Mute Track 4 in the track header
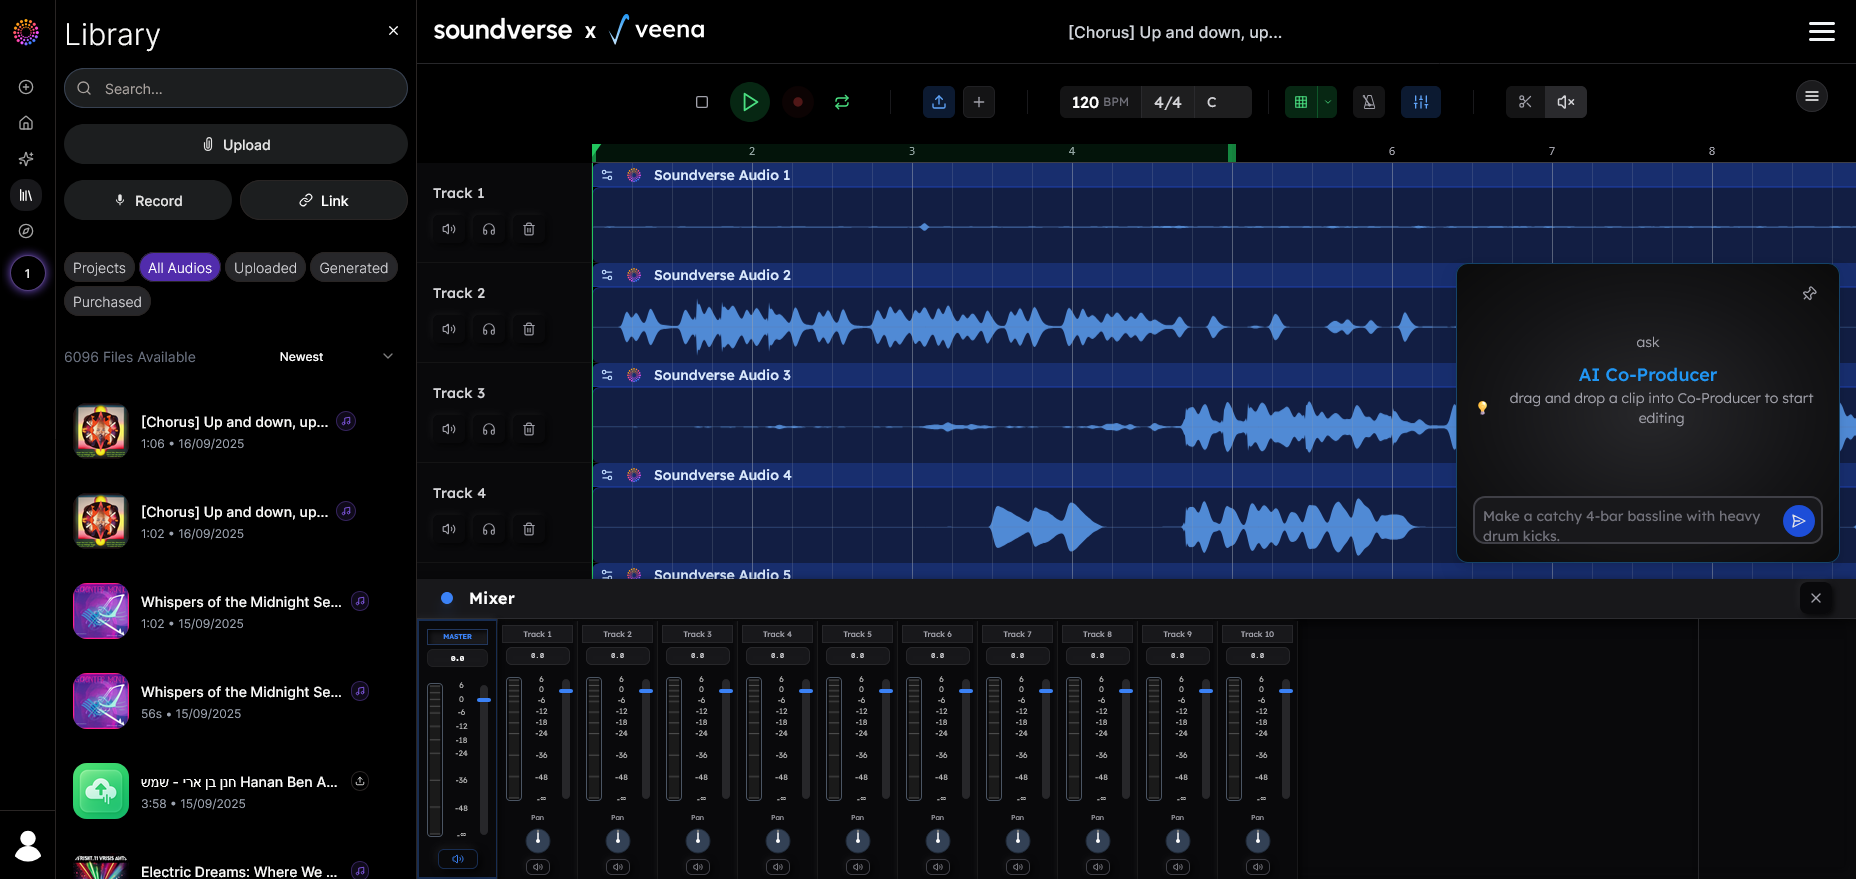1856x879 pixels. 449,529
